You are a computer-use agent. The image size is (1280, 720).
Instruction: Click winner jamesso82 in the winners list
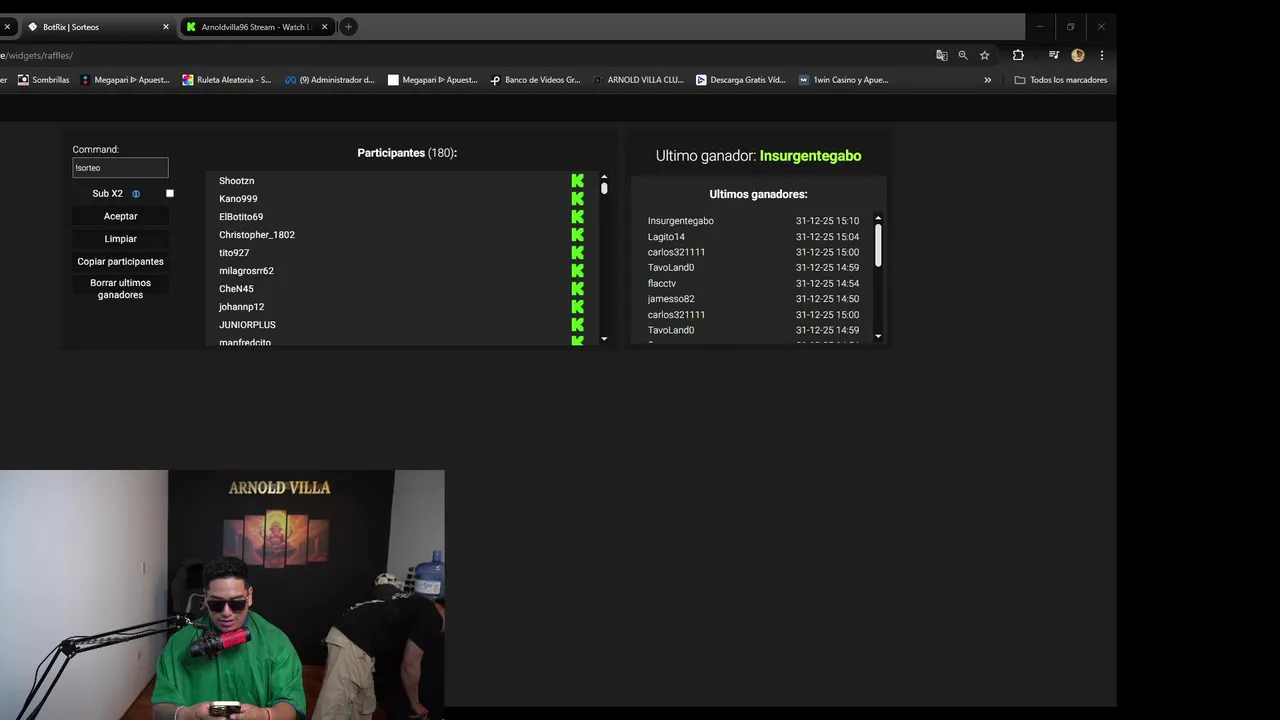click(671, 299)
